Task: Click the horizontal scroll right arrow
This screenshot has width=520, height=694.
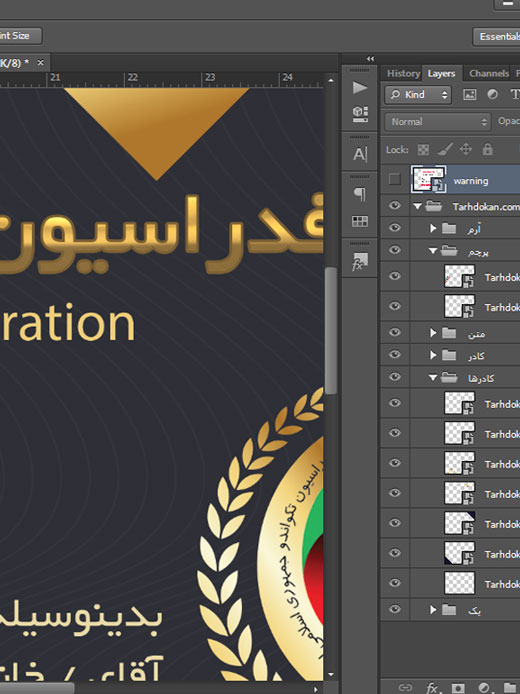Action: [316, 689]
